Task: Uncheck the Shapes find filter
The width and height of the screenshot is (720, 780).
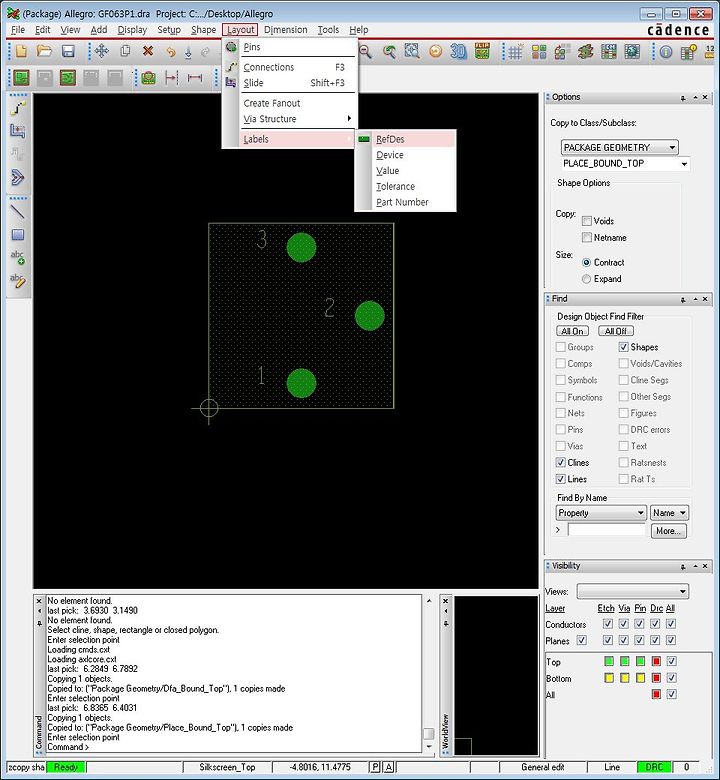Action: (623, 347)
